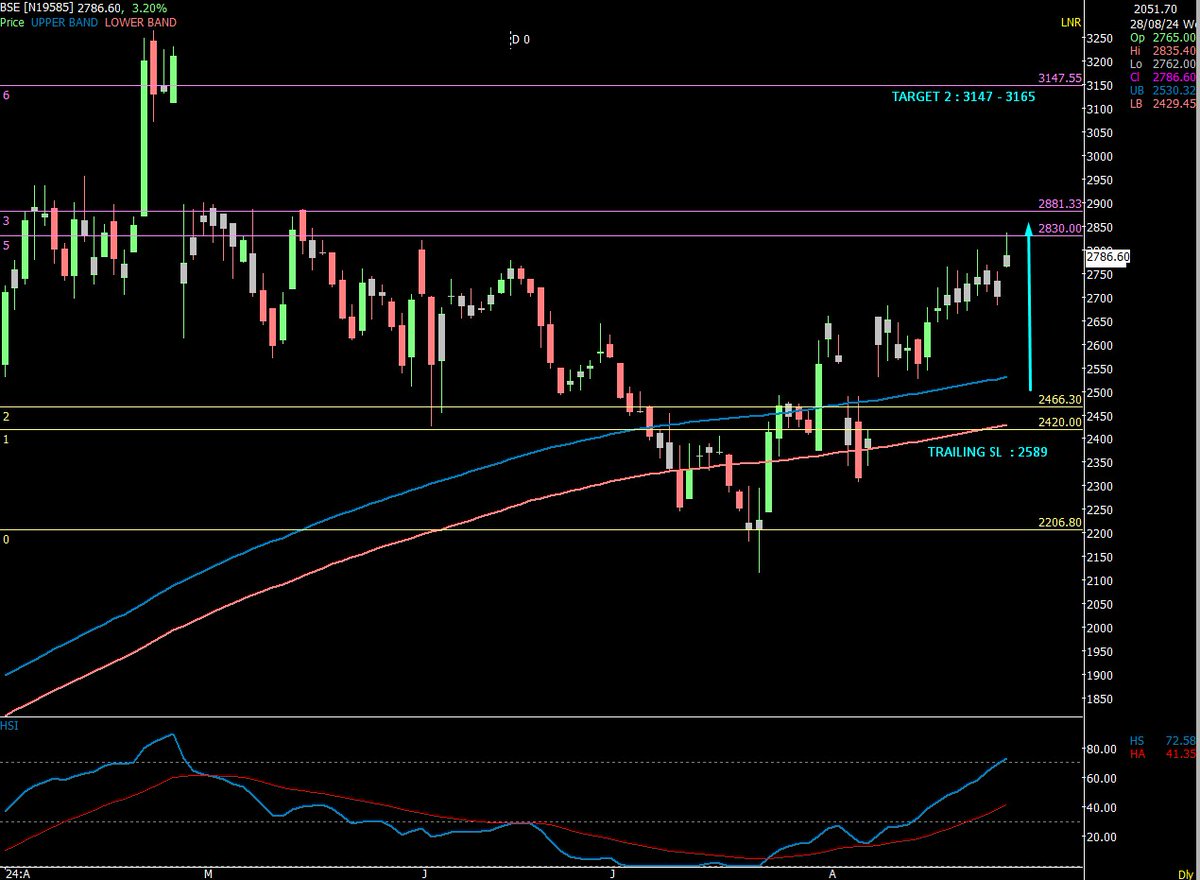1200x880 pixels.
Task: Click level marker 3 on left edge
Action: point(6,220)
